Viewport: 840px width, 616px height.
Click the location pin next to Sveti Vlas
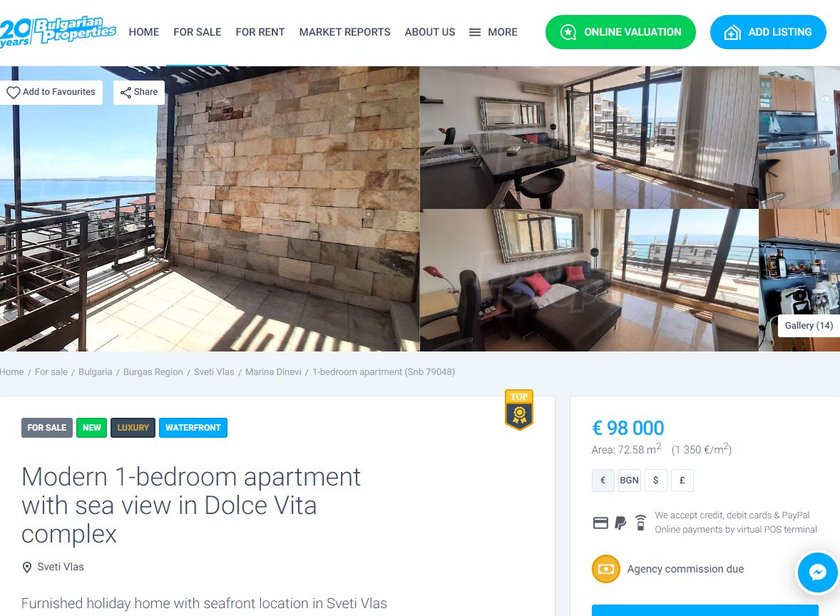pyautogui.click(x=27, y=567)
